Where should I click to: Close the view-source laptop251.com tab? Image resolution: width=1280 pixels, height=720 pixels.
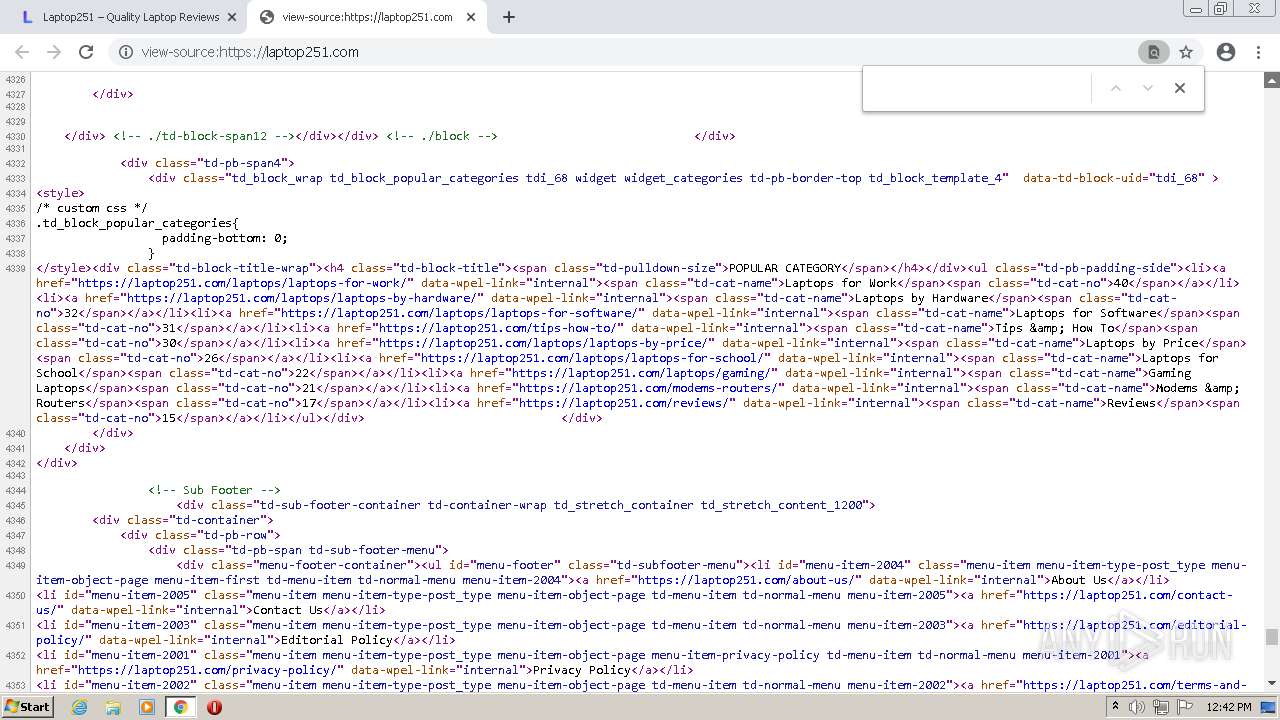coord(471,17)
